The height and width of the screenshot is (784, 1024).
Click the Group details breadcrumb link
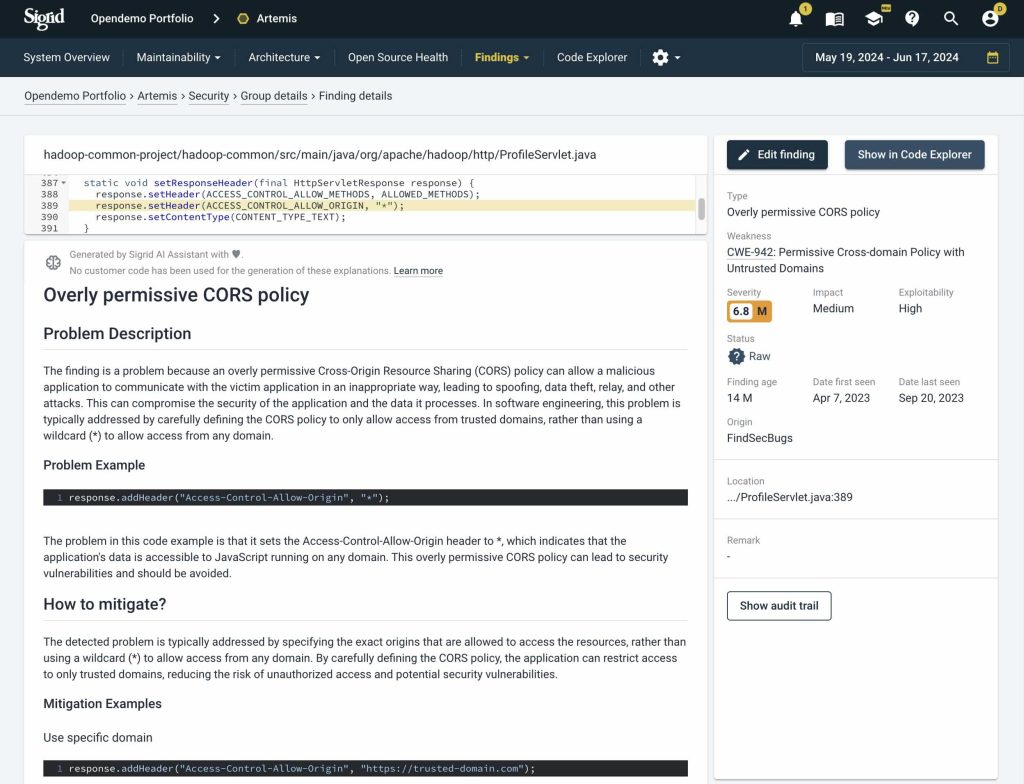coord(274,96)
